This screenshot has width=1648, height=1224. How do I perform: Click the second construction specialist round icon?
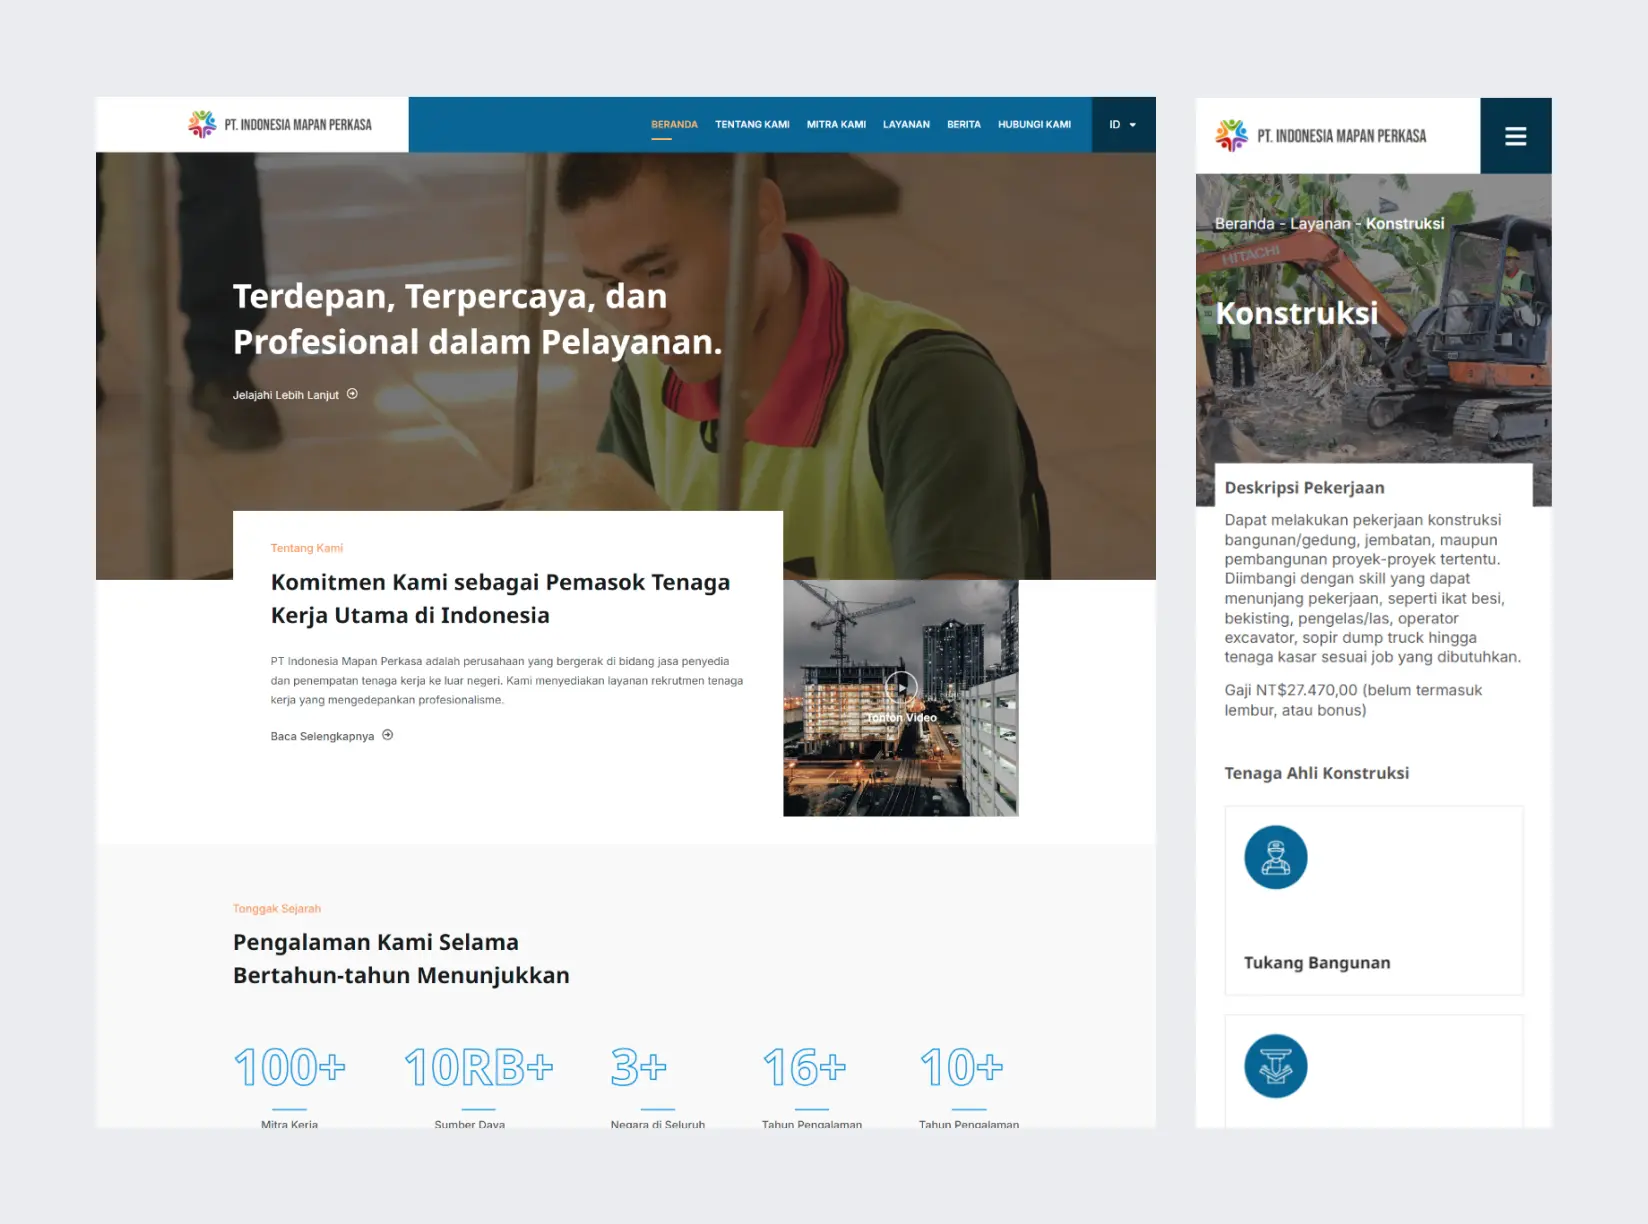click(1275, 1066)
